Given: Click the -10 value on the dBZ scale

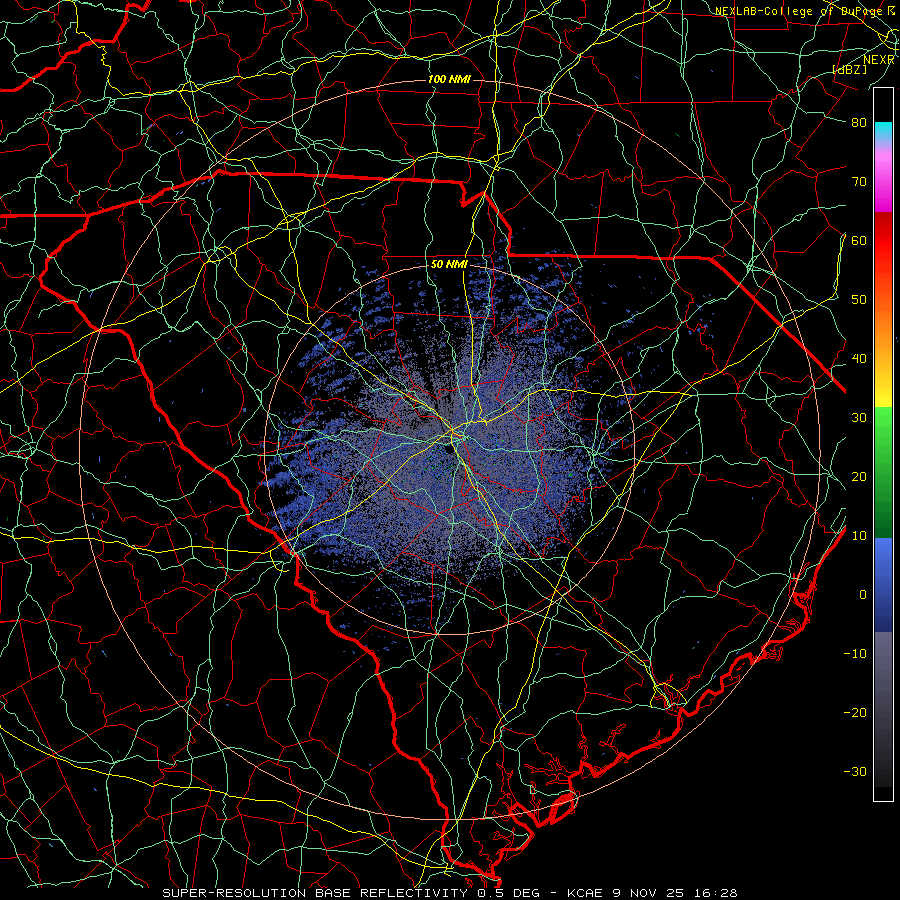Looking at the screenshot, I should click(x=855, y=654).
